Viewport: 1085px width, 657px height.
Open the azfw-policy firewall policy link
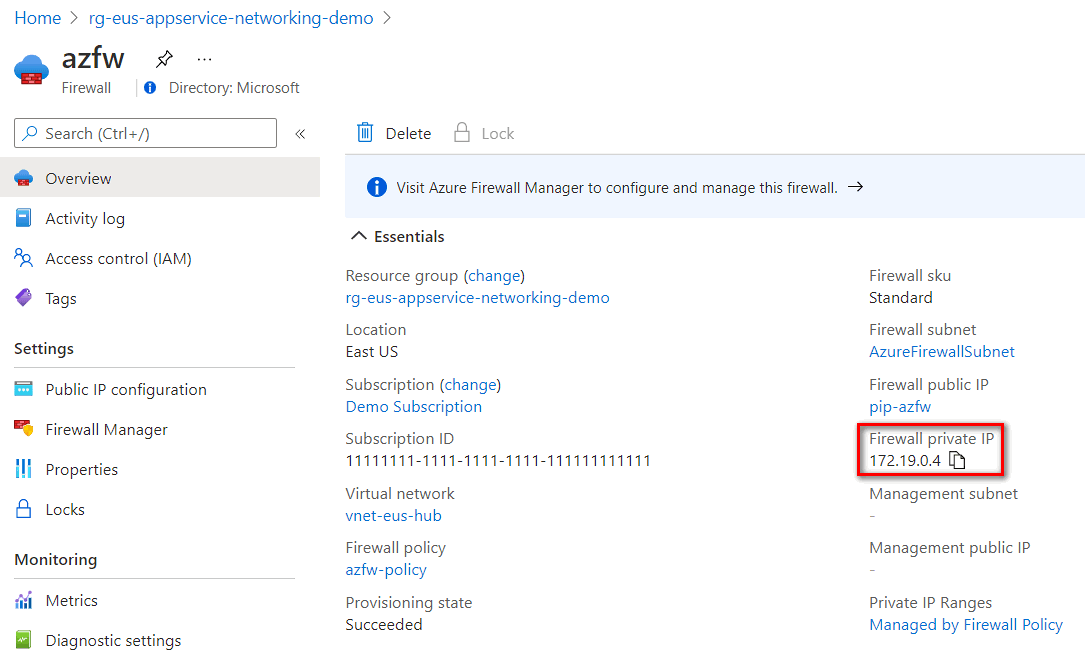tap(386, 570)
